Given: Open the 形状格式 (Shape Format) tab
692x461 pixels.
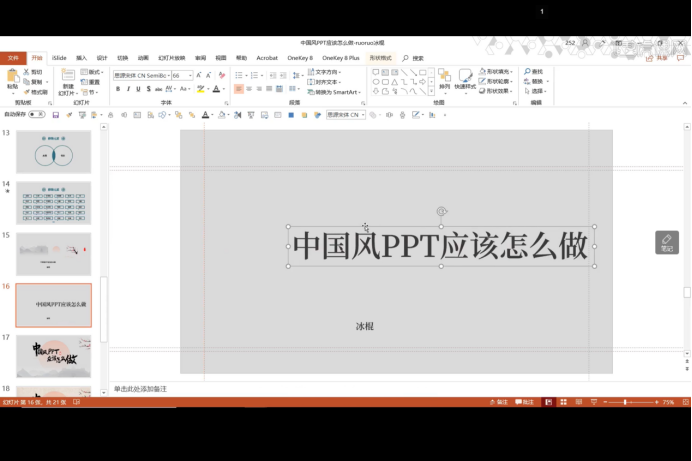Looking at the screenshot, I should pos(380,58).
